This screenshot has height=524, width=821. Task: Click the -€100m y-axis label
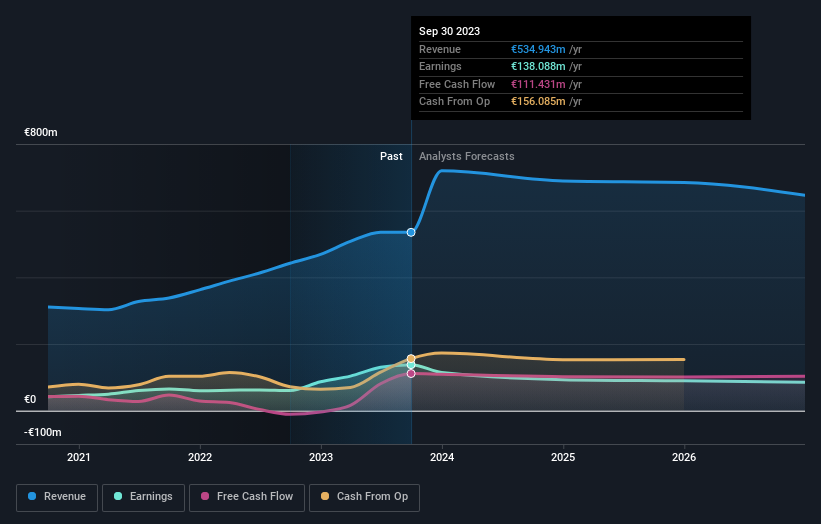click(x=43, y=432)
